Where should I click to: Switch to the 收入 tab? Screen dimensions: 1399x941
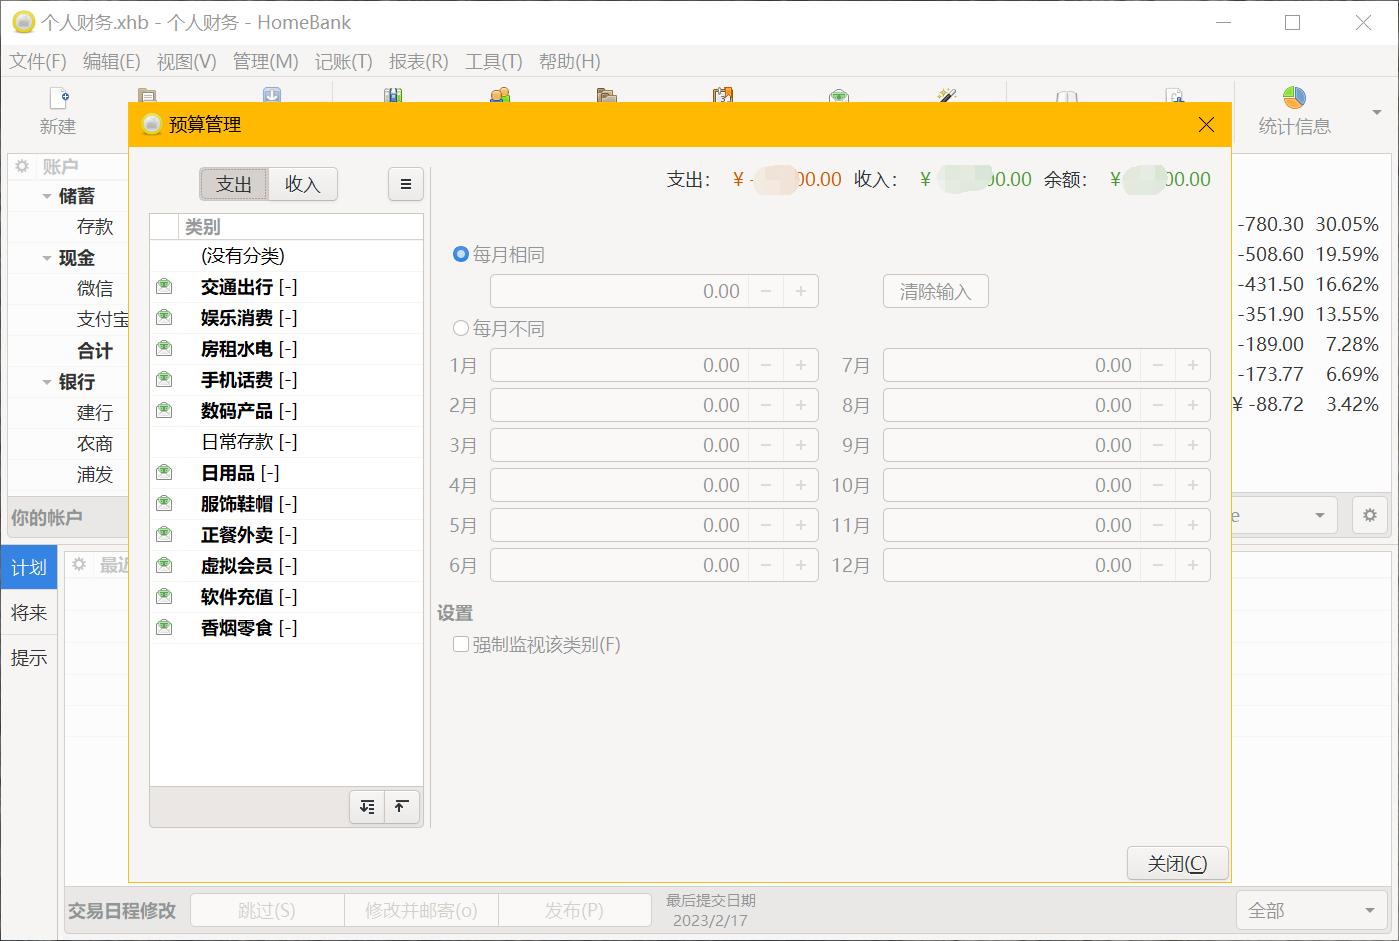click(x=302, y=184)
